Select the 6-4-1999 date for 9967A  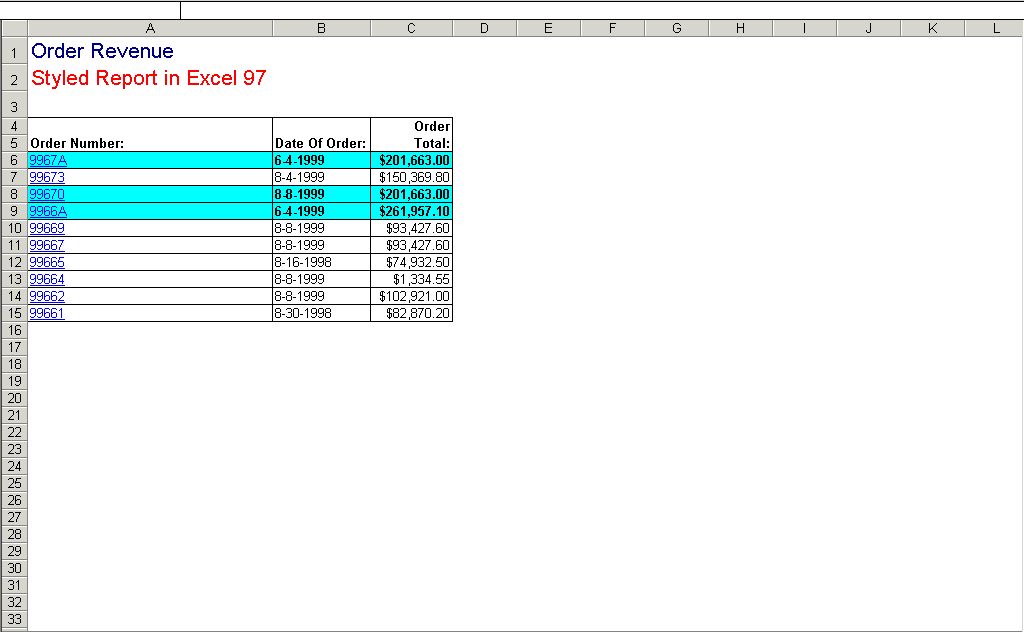pos(321,161)
